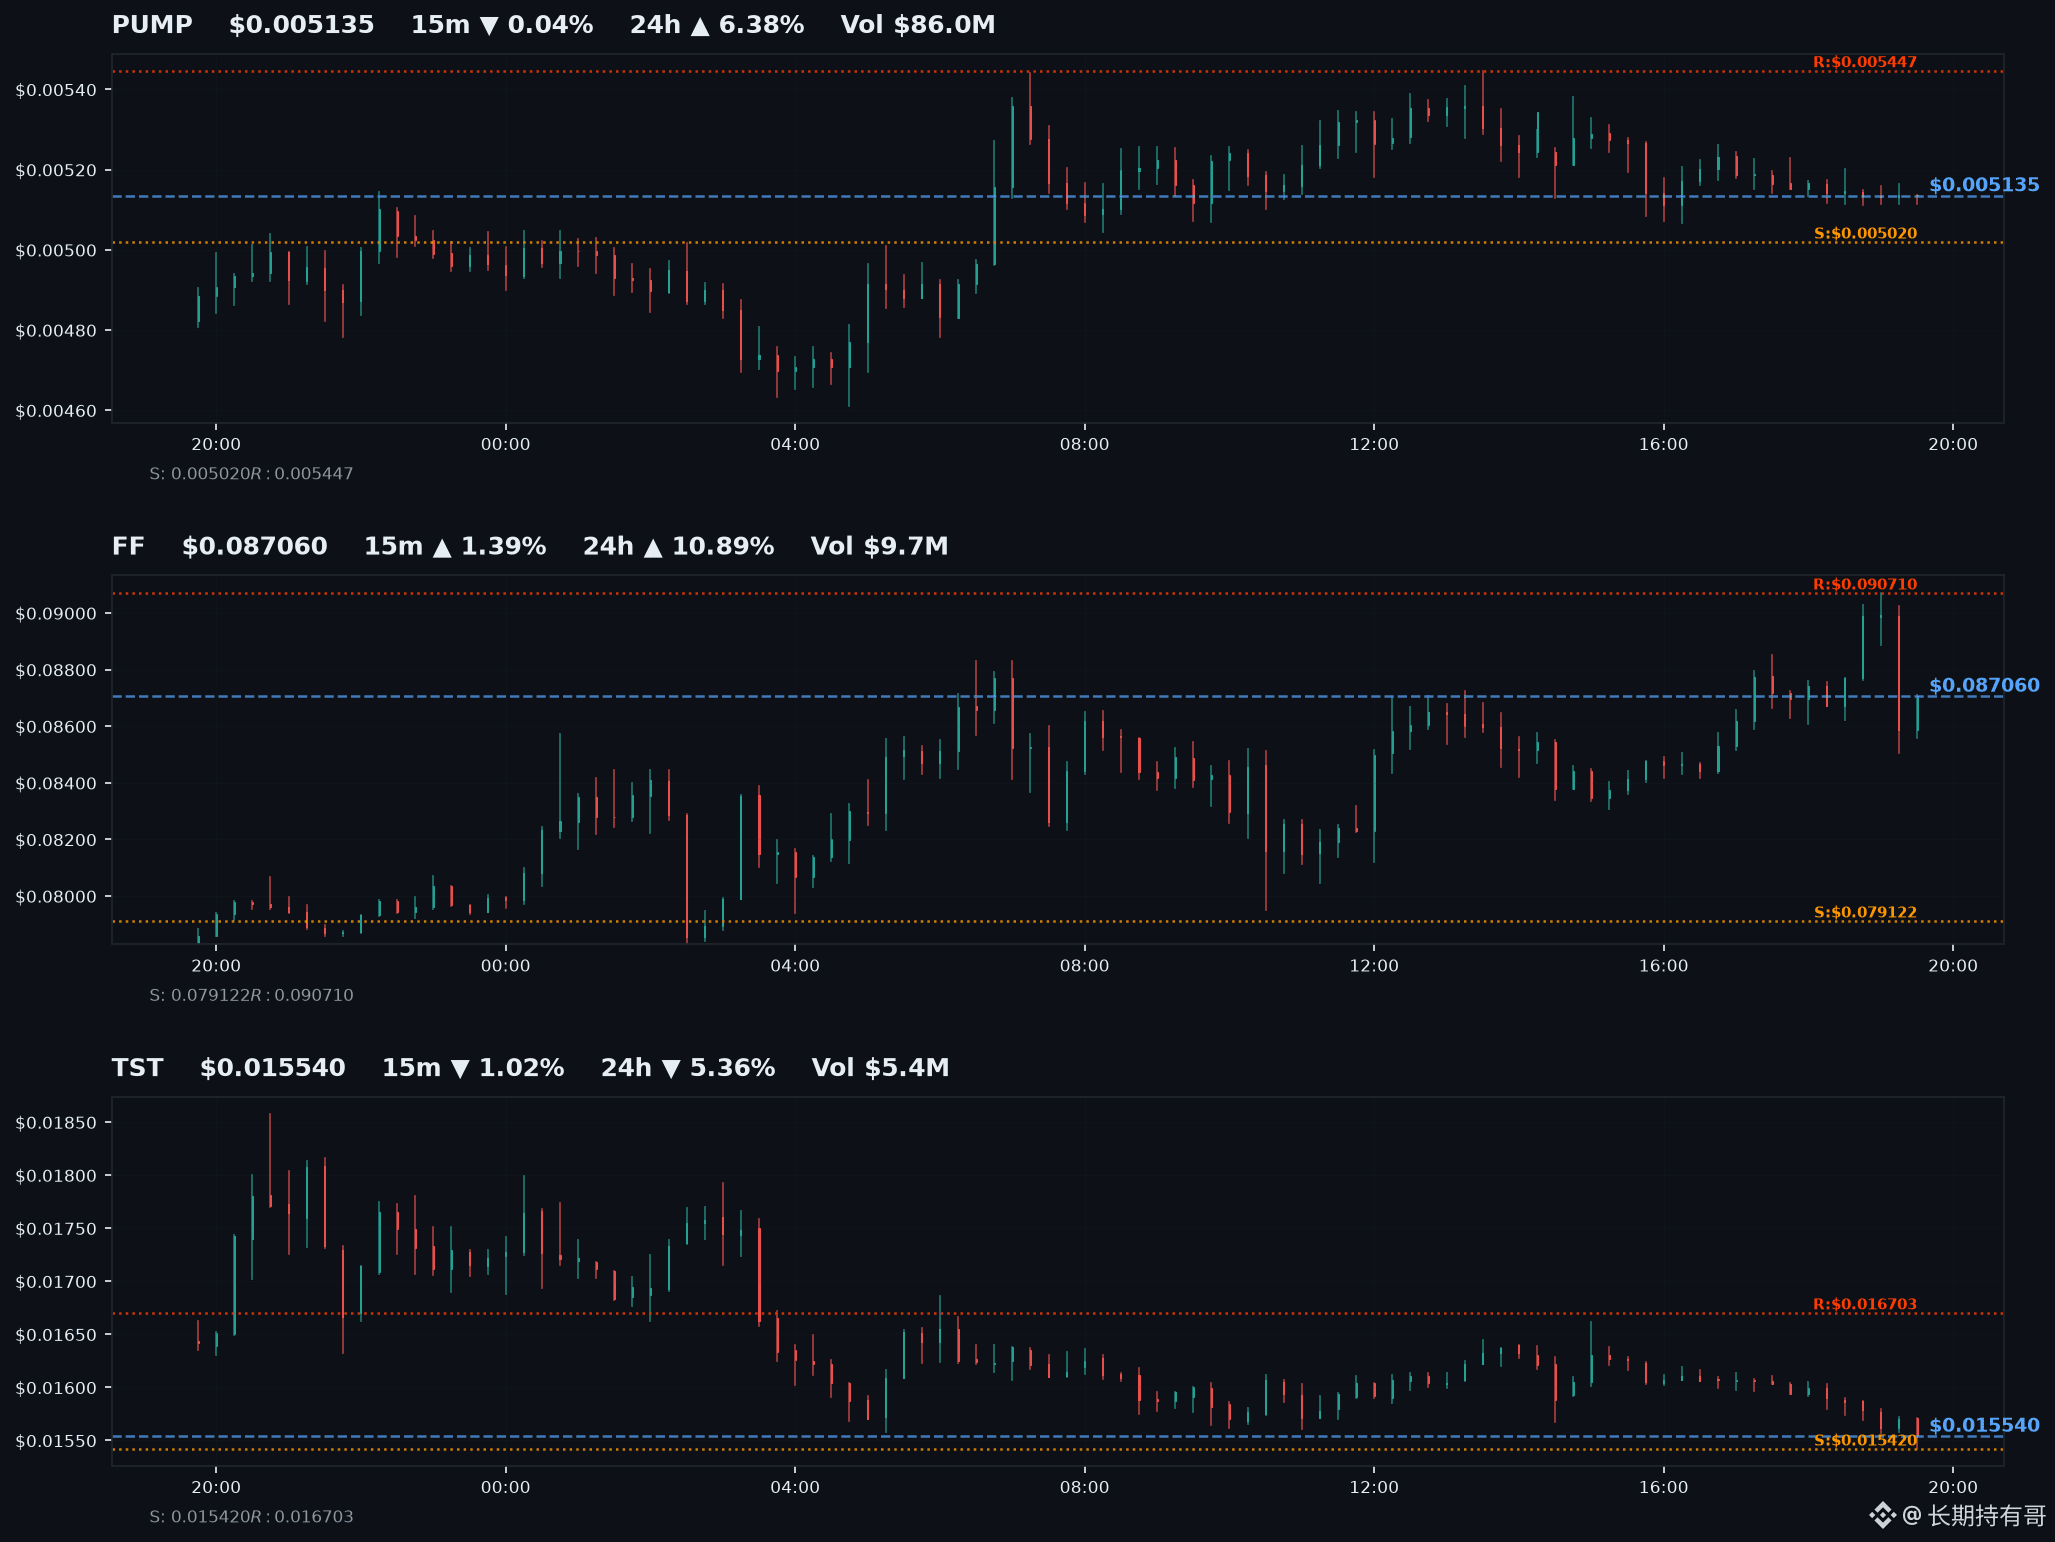
Task: Click the 12:00 time label under the PUMP chart
Action: (x=1374, y=444)
